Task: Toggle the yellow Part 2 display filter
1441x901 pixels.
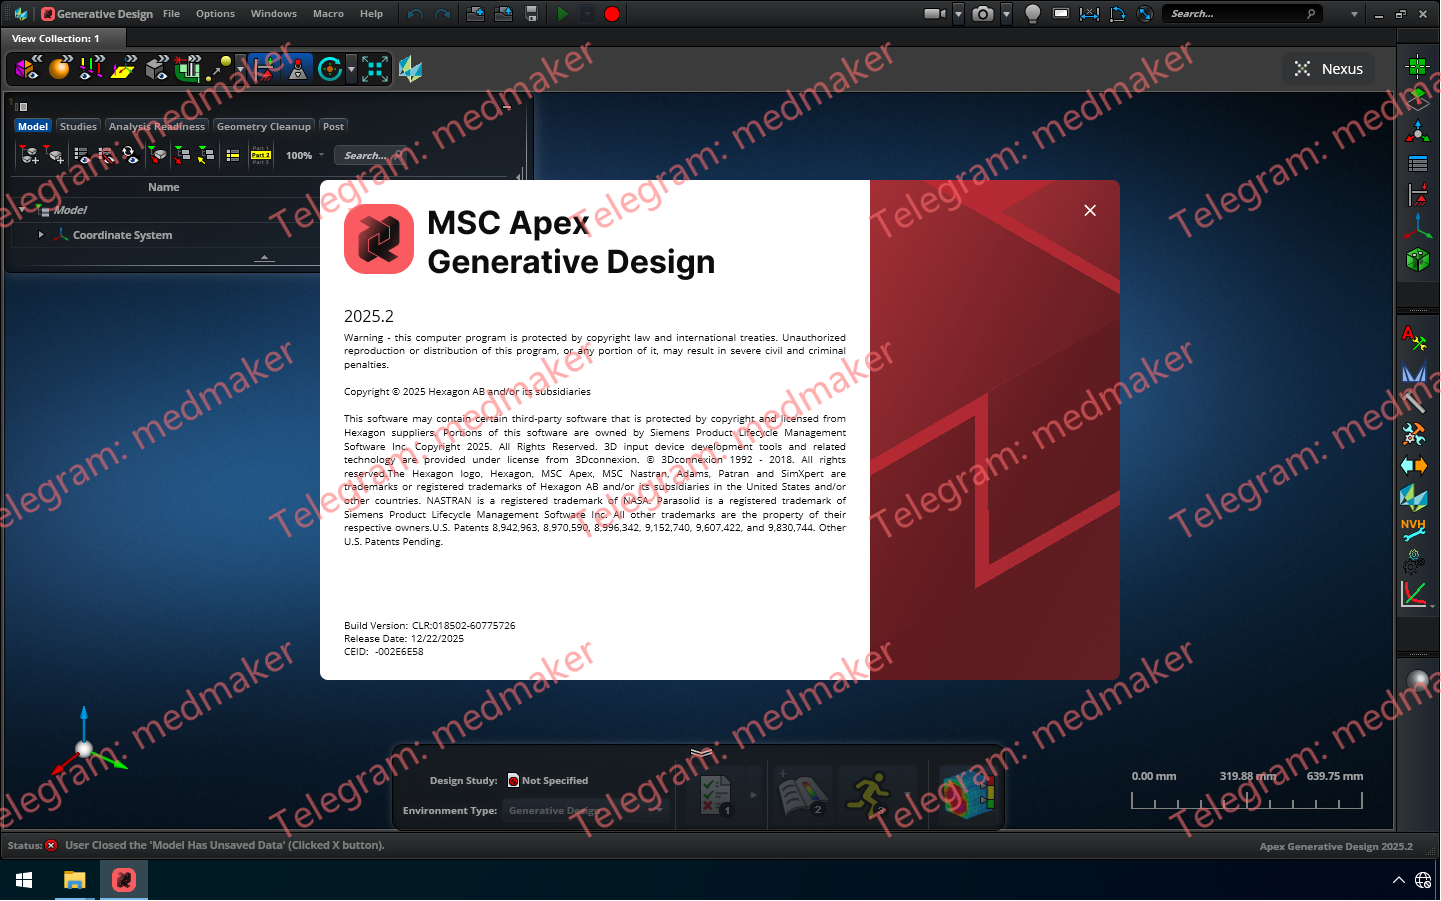Action: coord(259,155)
